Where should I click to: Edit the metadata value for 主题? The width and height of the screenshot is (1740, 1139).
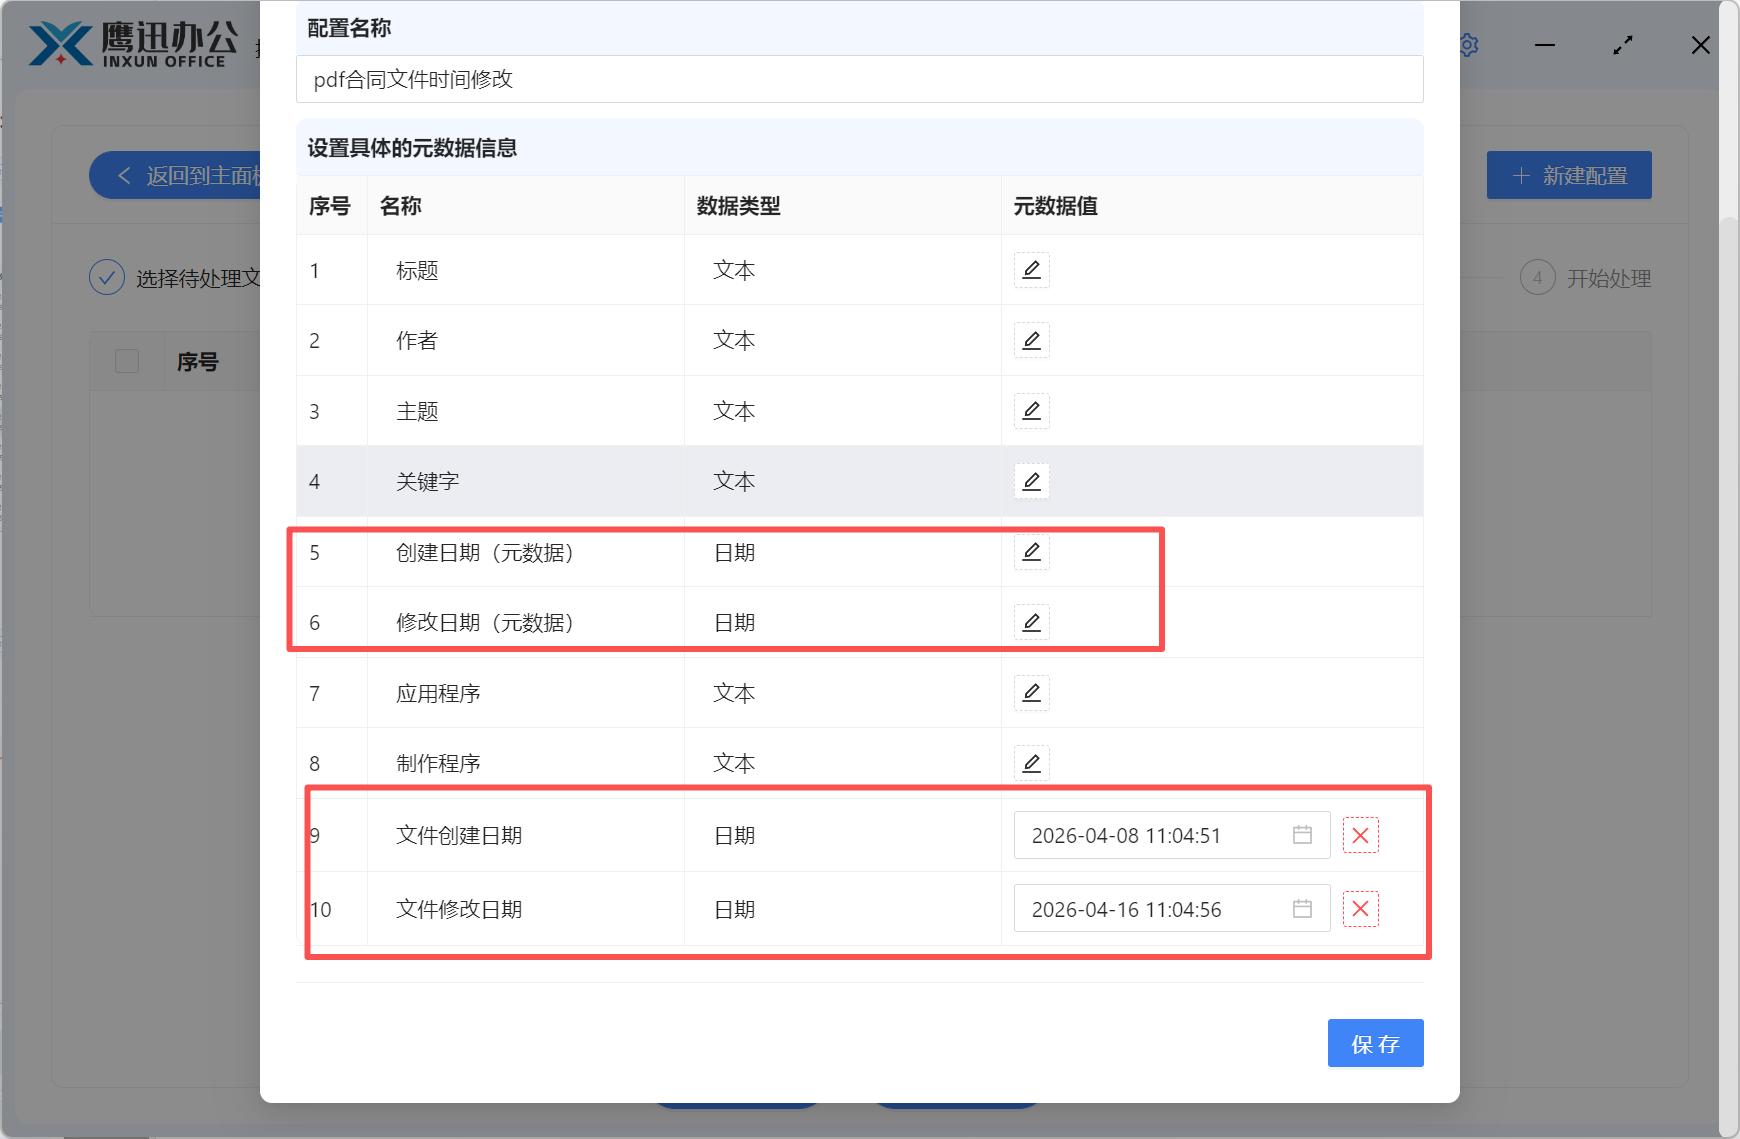(x=1031, y=411)
